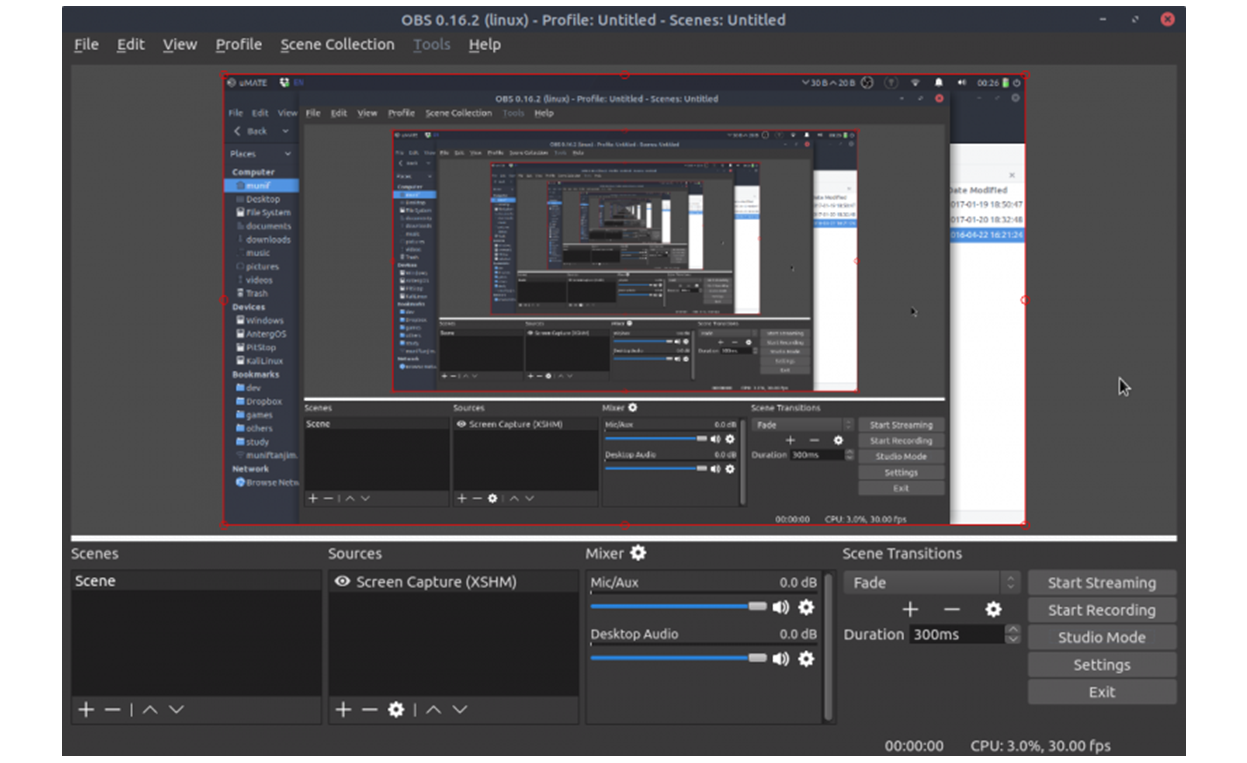
Task: Add a new scene with plus icon
Action: coord(86,709)
